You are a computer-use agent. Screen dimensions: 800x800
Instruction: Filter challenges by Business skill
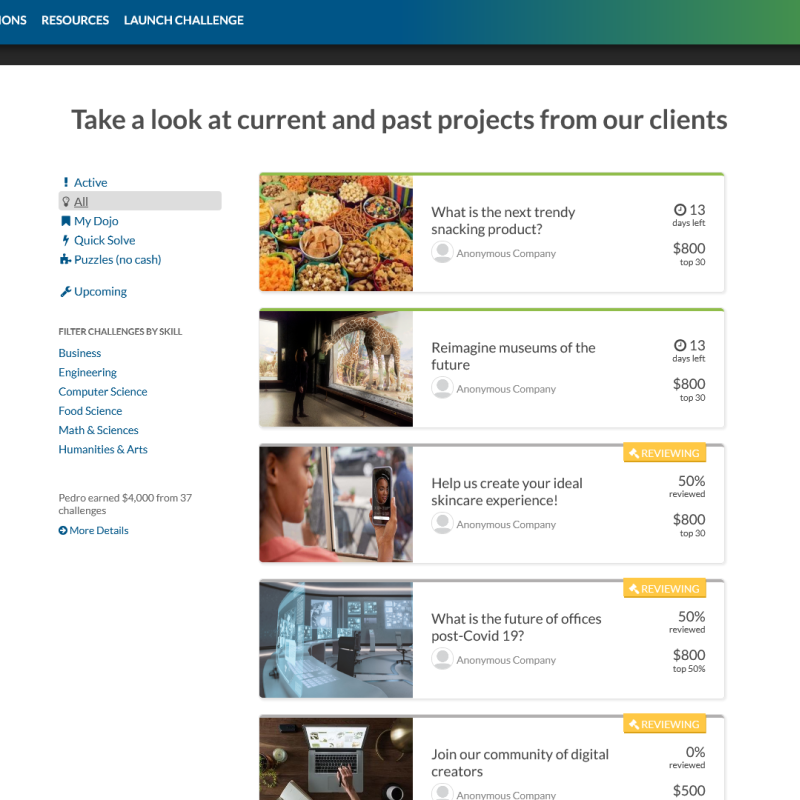(x=79, y=352)
